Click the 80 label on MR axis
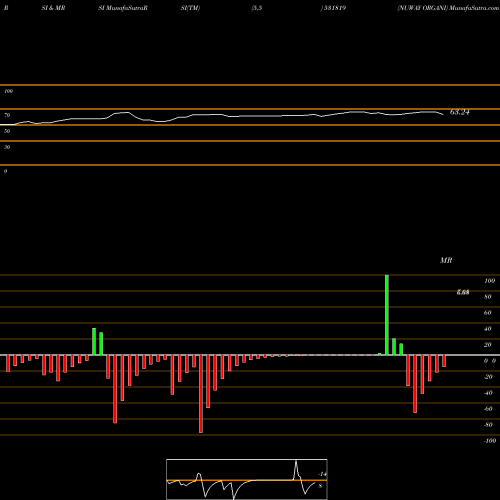 (x=488, y=297)
